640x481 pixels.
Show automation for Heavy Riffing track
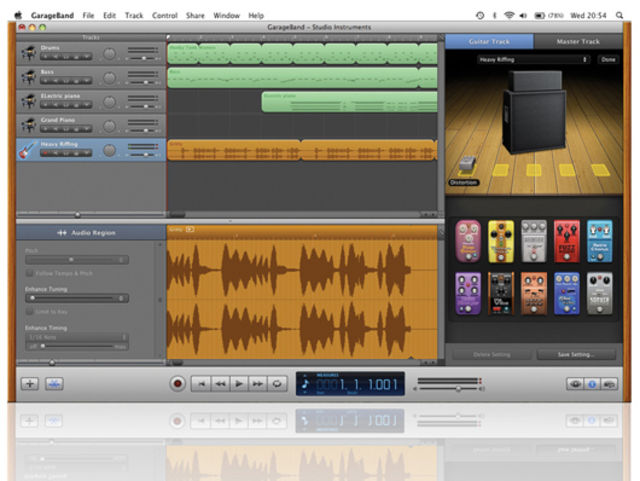pyautogui.click(x=87, y=154)
